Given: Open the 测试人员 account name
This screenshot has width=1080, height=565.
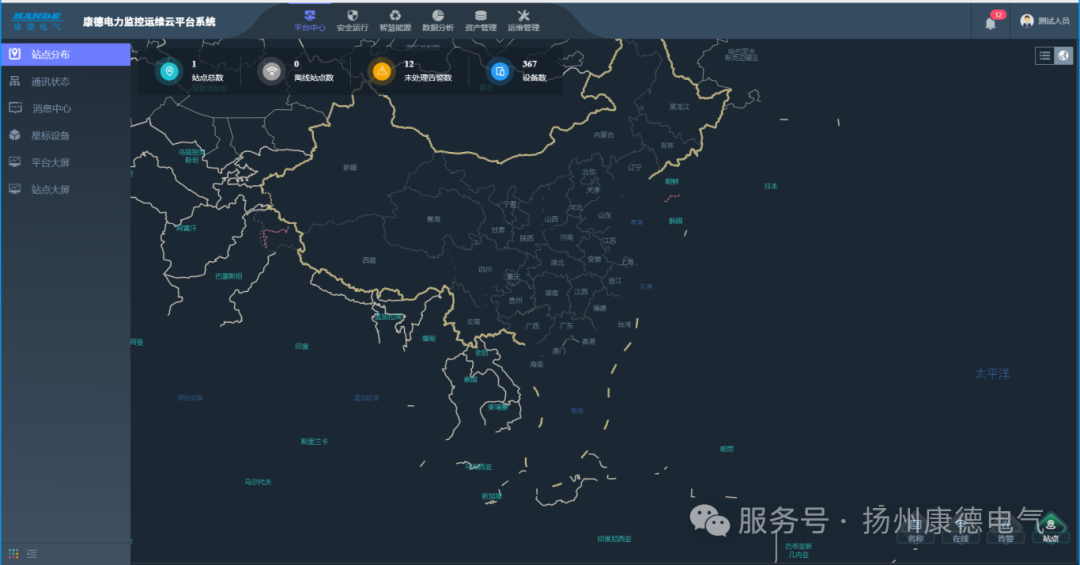Looking at the screenshot, I should click(1054, 21).
